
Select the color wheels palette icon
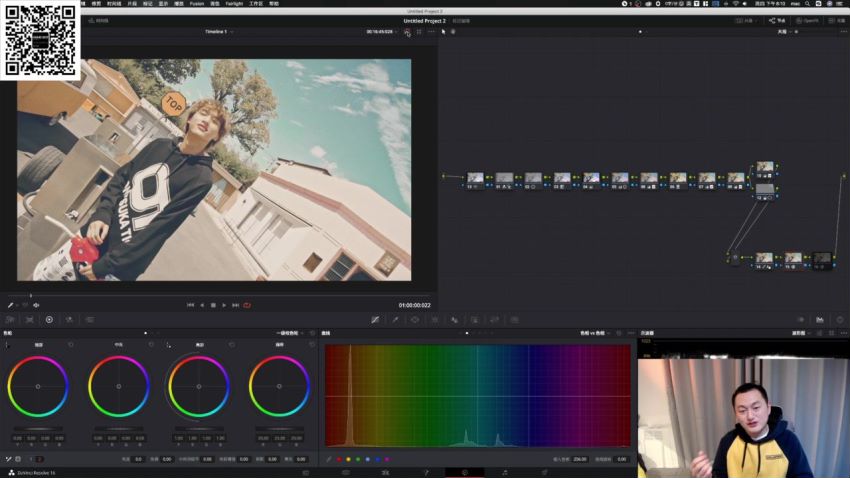[x=49, y=320]
